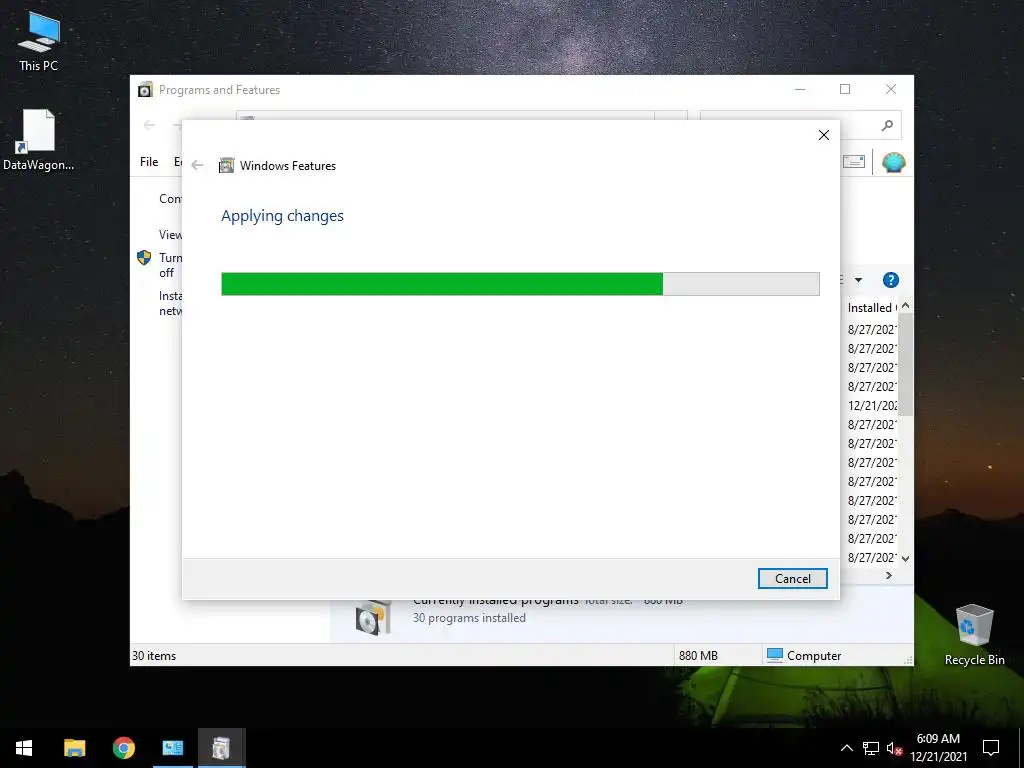Close the Programs and Features window
Viewport: 1024px width, 768px height.
point(891,89)
